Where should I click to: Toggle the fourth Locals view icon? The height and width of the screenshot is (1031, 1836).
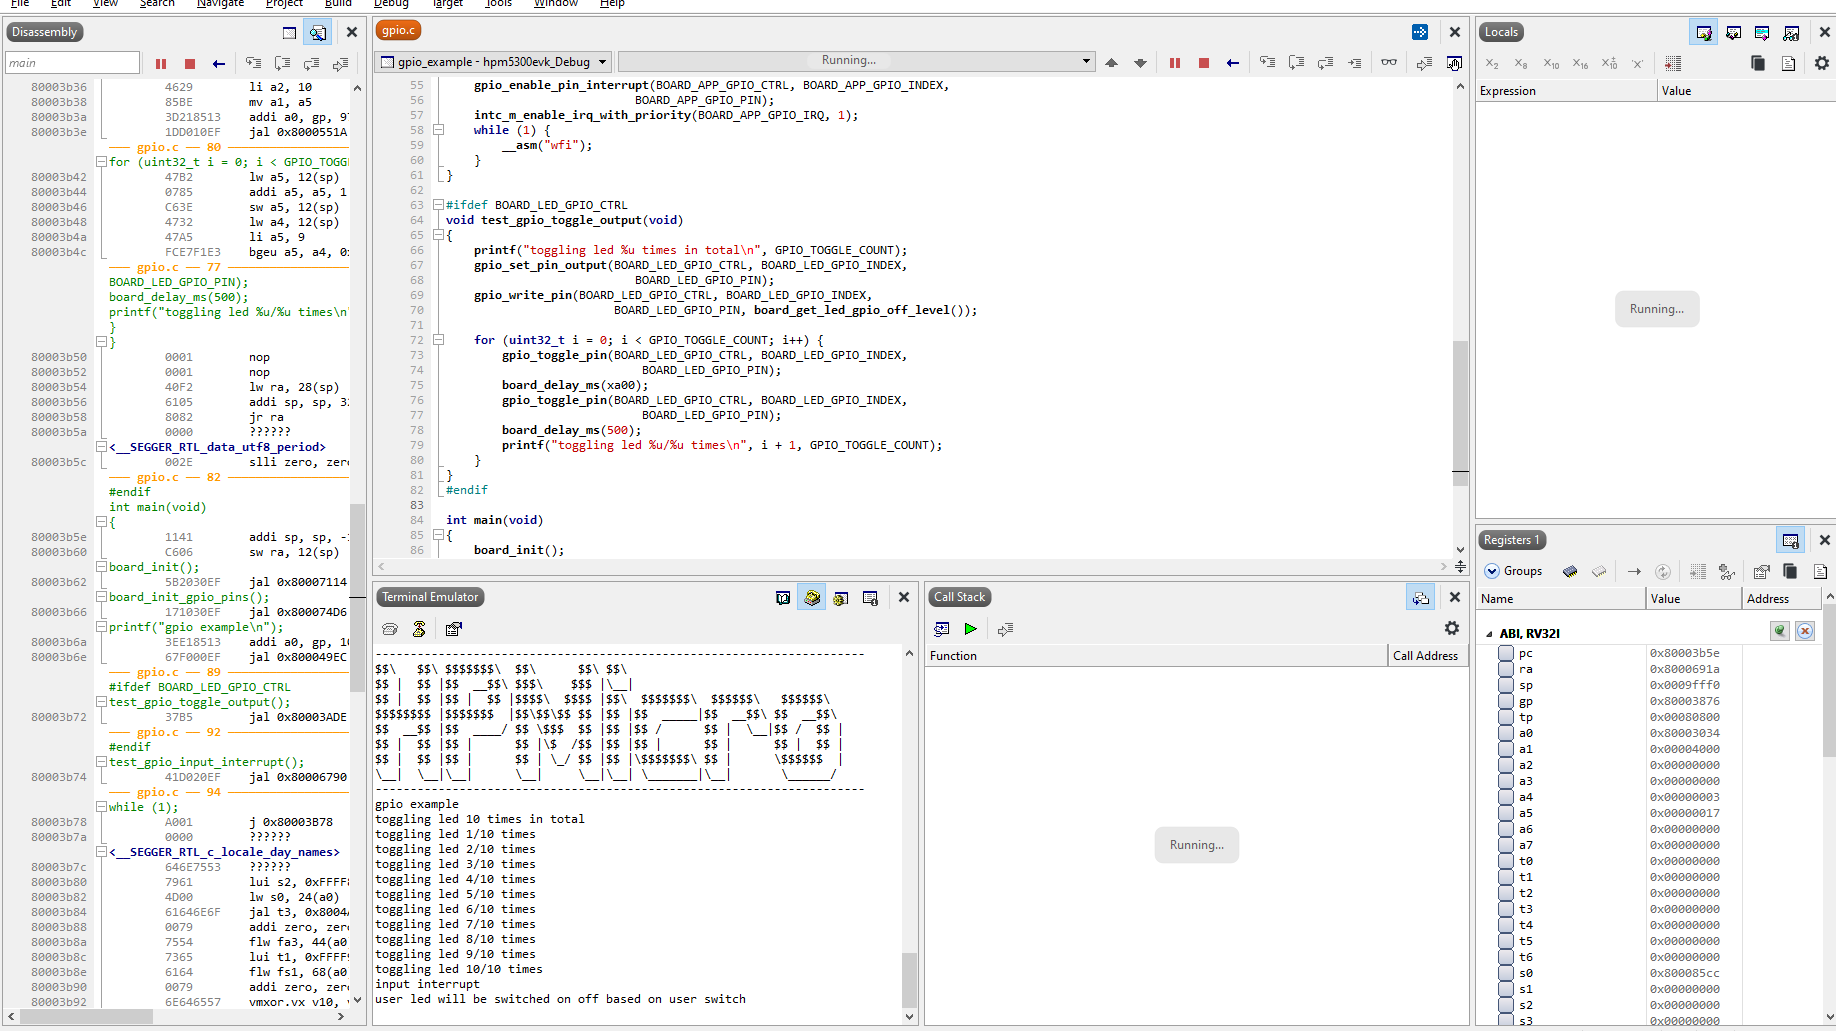1791,33
